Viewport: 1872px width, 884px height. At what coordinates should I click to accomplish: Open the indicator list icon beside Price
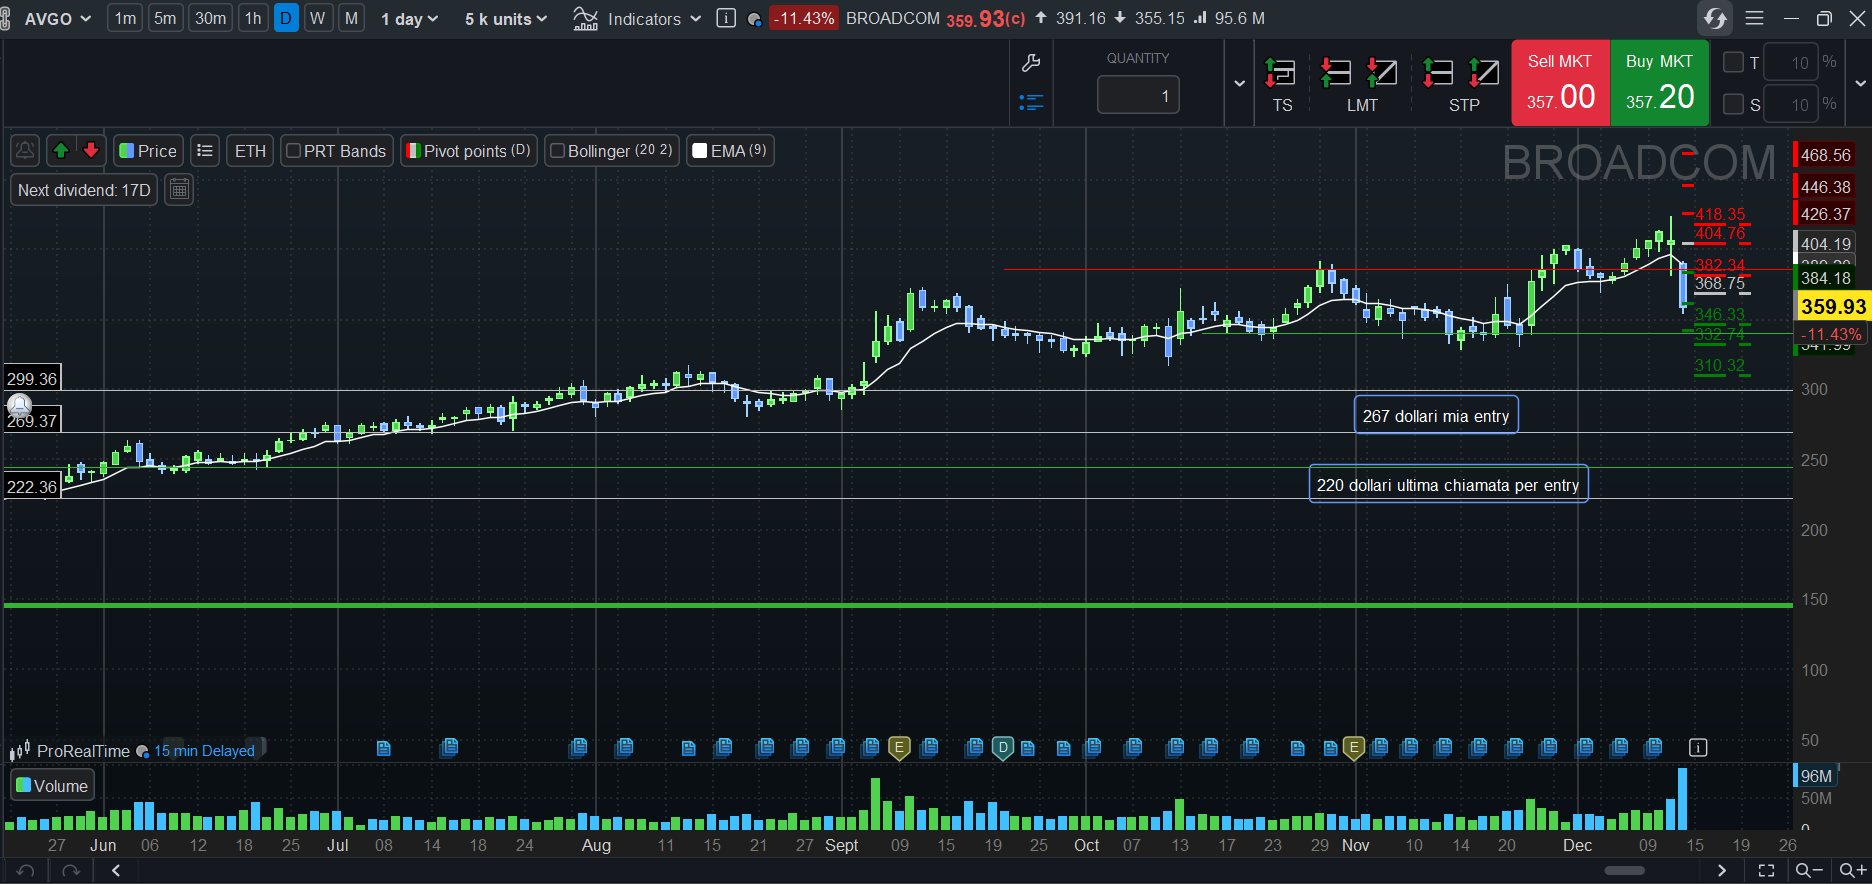point(205,151)
